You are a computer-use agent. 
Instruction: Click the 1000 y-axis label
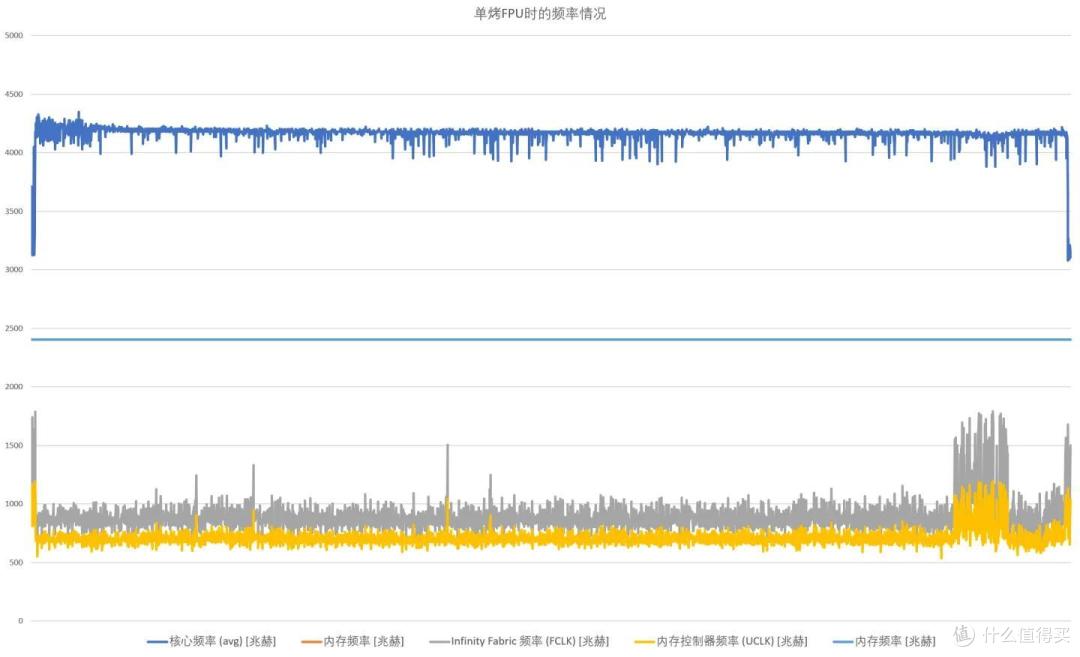point(14,503)
